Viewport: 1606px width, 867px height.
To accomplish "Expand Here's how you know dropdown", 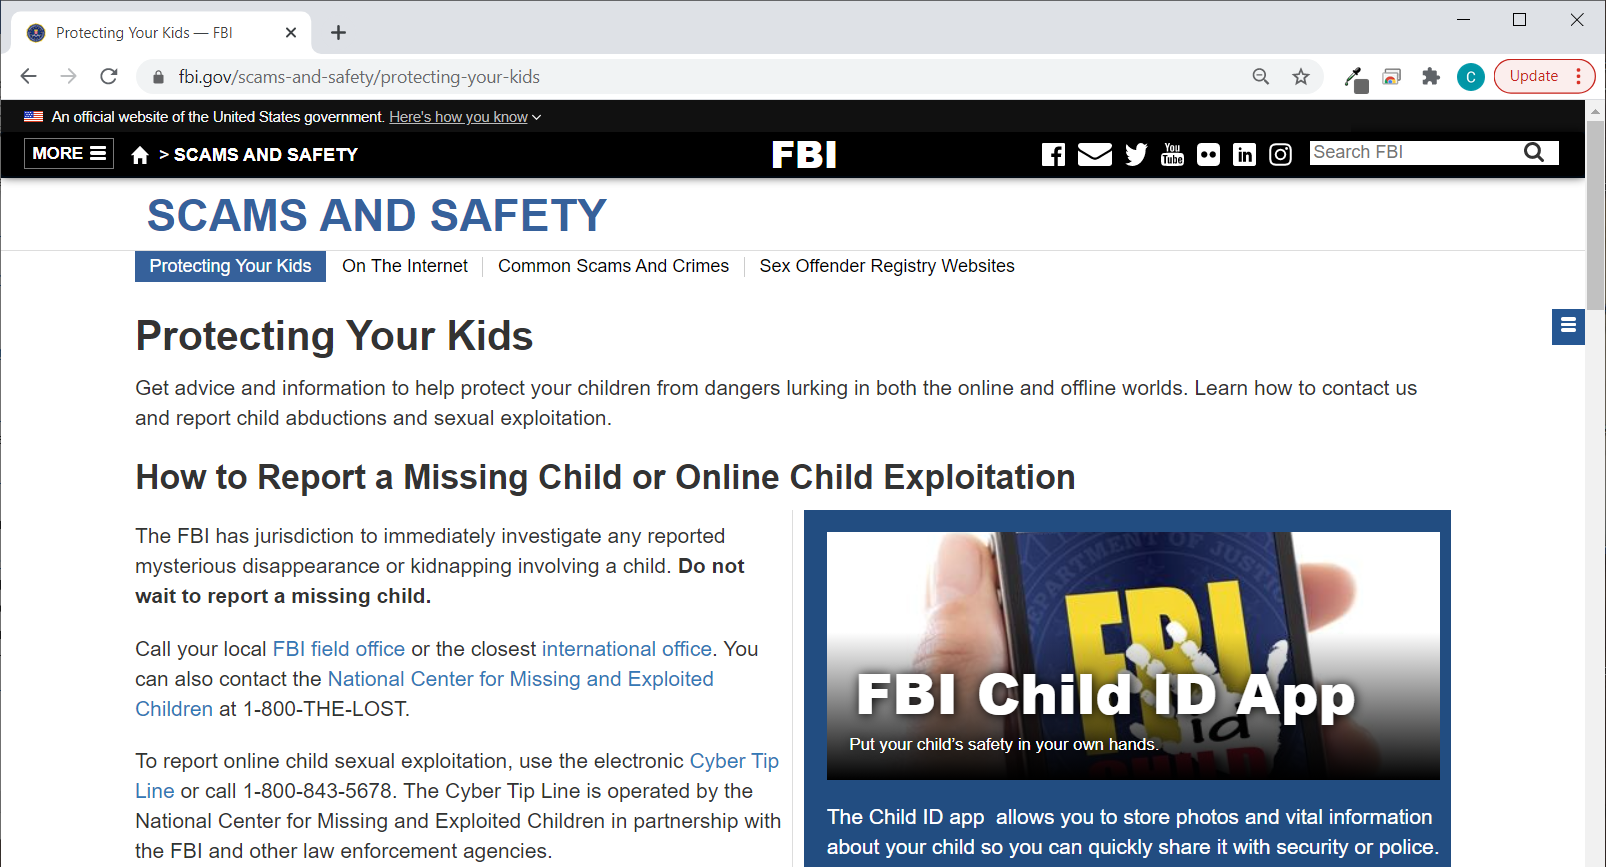I will 465,117.
